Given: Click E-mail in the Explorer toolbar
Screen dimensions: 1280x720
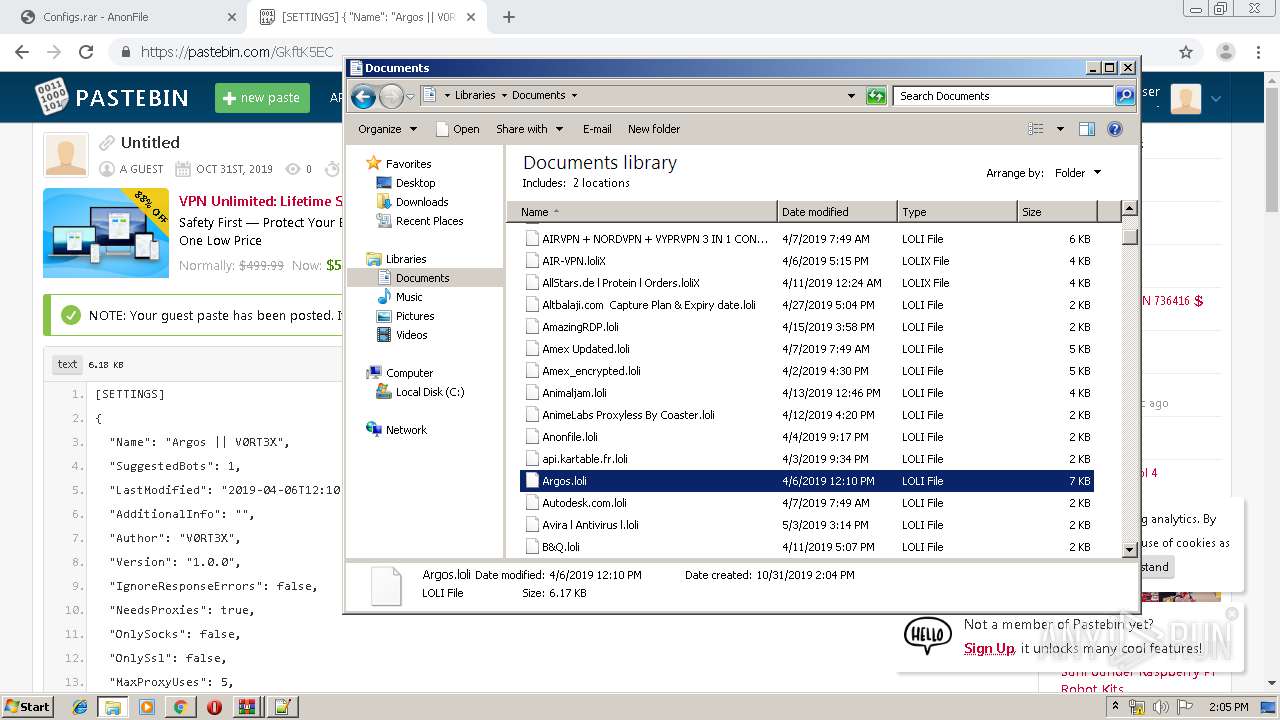Looking at the screenshot, I should tap(597, 129).
